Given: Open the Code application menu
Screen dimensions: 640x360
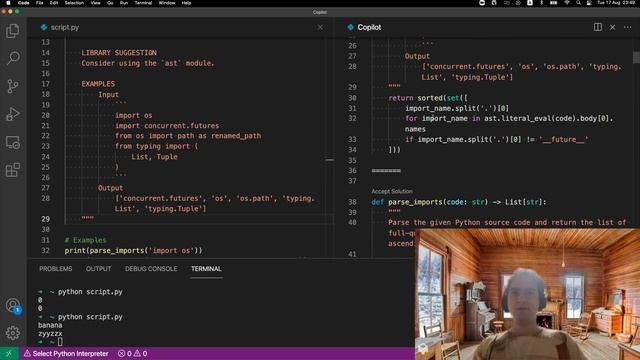Looking at the screenshot, I should coord(24,3).
